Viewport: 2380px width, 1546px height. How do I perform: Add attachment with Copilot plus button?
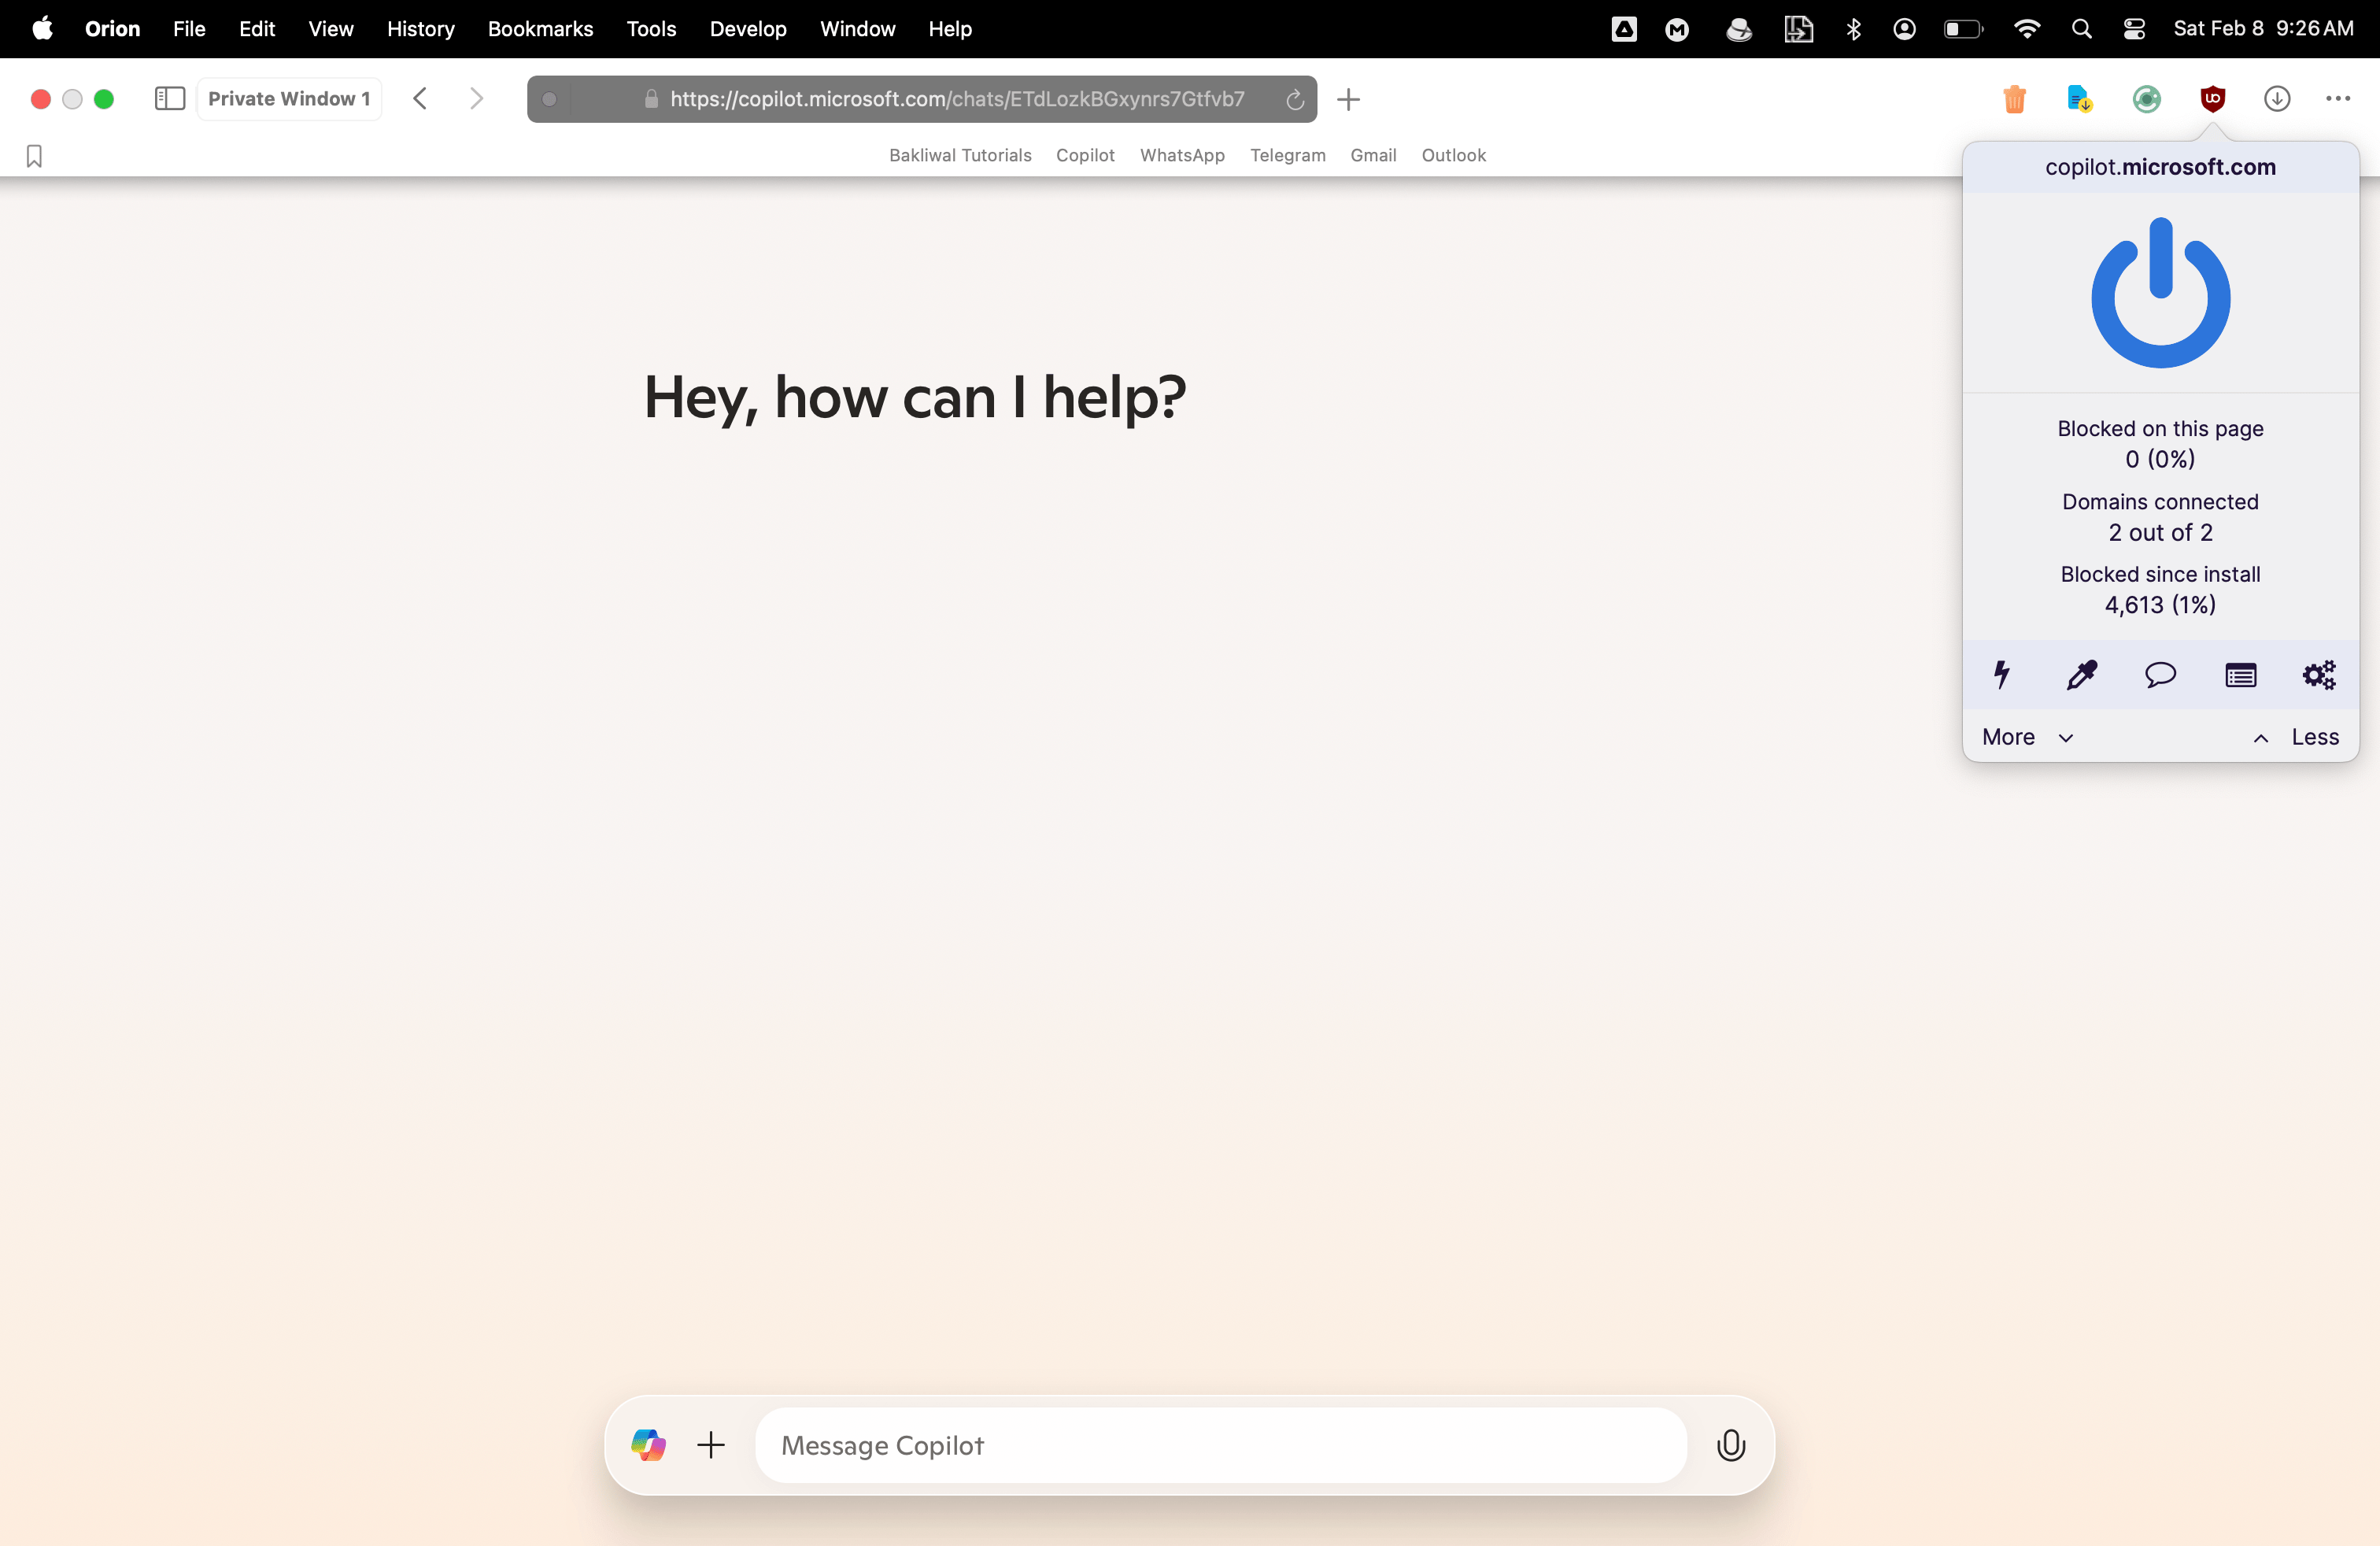tap(710, 1445)
